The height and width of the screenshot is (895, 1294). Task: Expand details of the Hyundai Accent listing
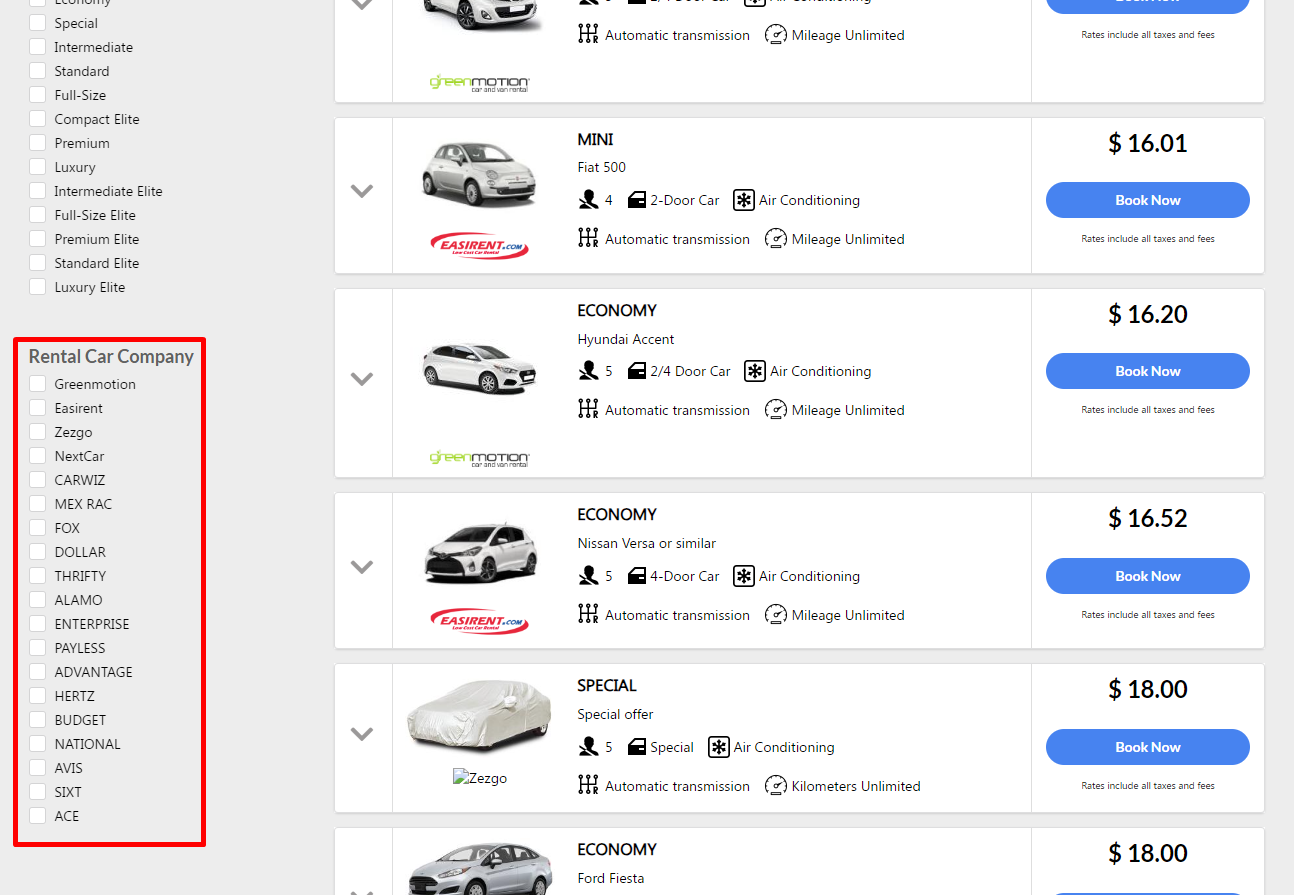point(362,379)
